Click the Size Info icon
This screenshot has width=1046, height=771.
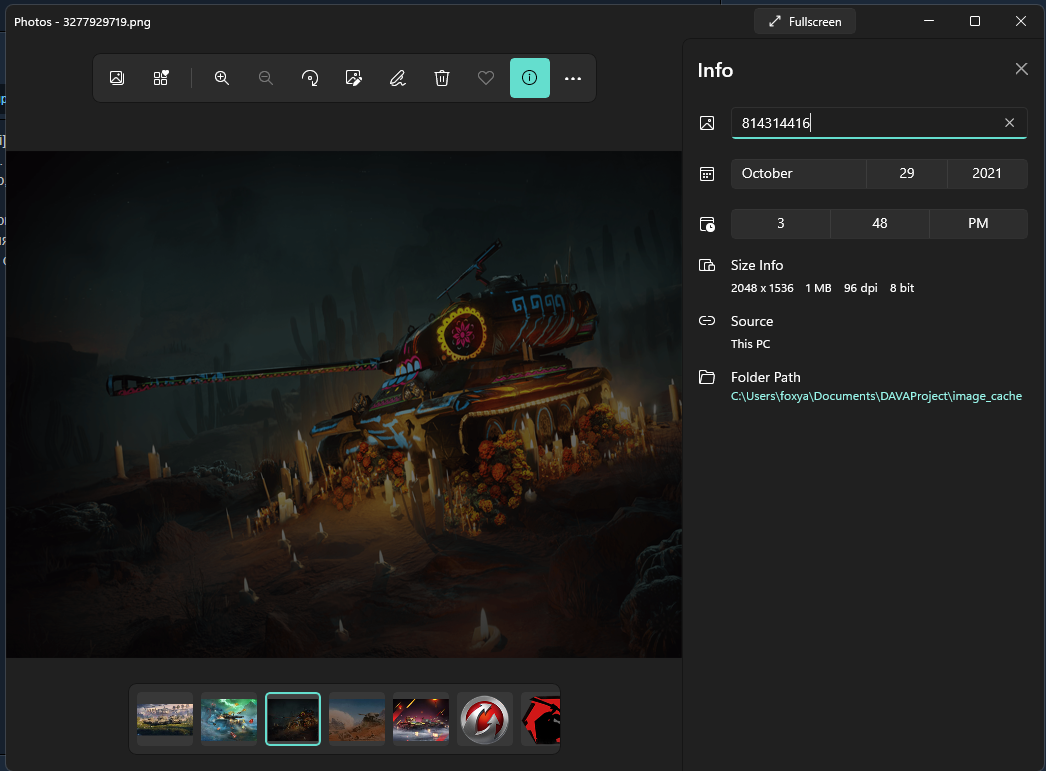(x=707, y=265)
